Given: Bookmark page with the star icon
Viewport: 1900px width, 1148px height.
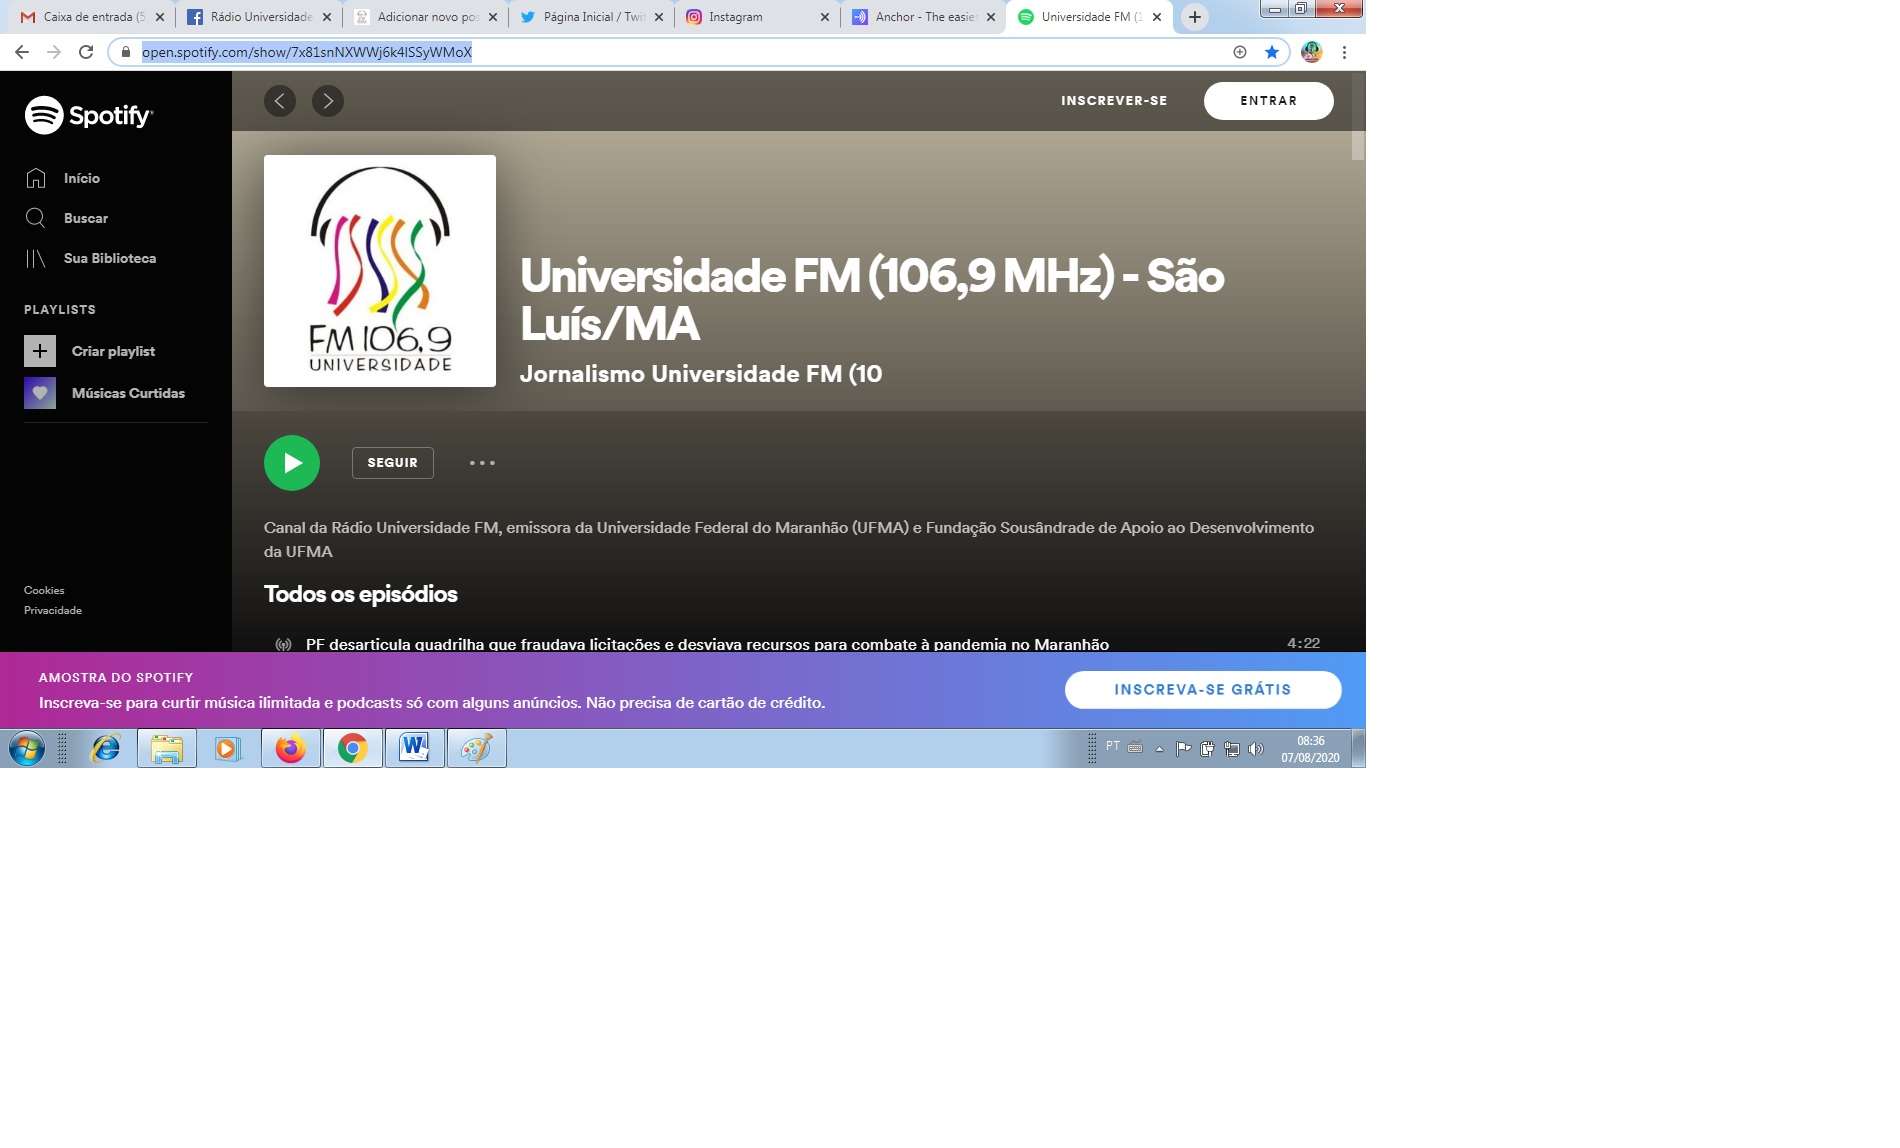Looking at the screenshot, I should pos(1271,52).
